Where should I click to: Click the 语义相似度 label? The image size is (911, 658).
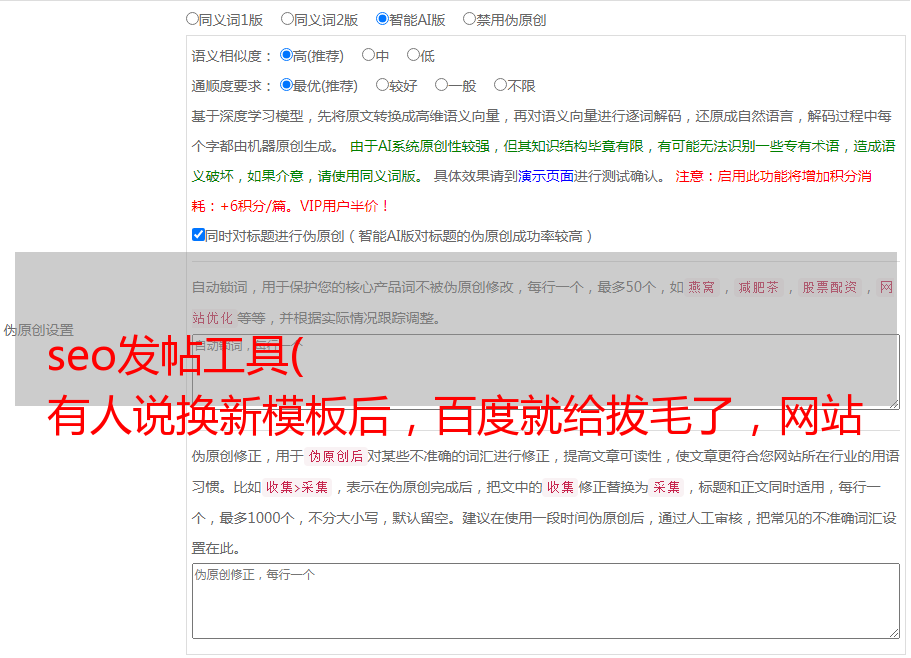tap(232, 56)
